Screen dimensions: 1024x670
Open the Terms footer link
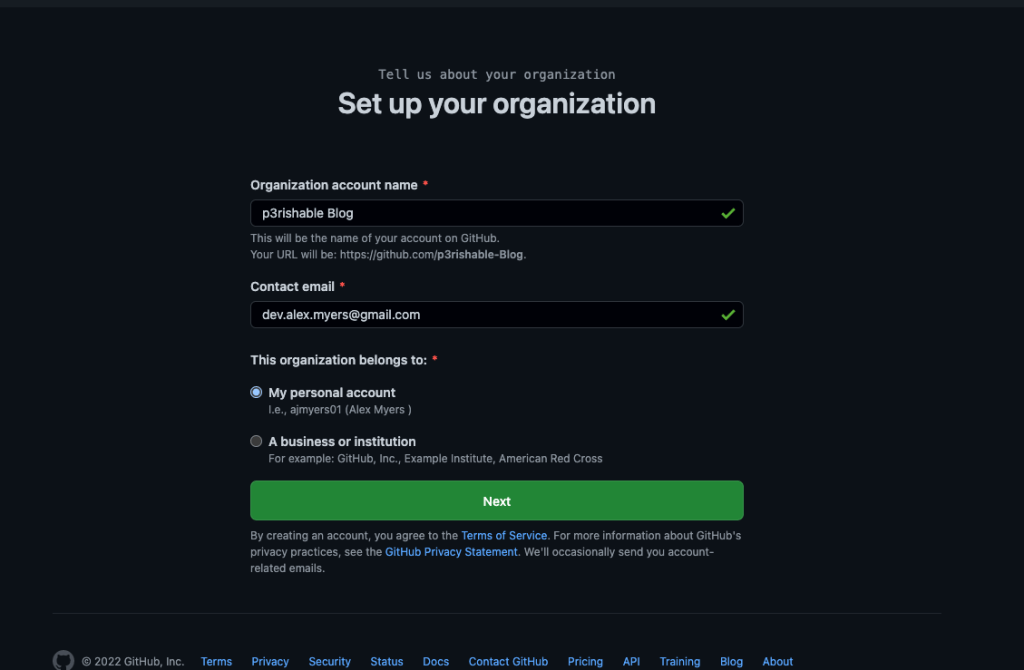click(216, 662)
